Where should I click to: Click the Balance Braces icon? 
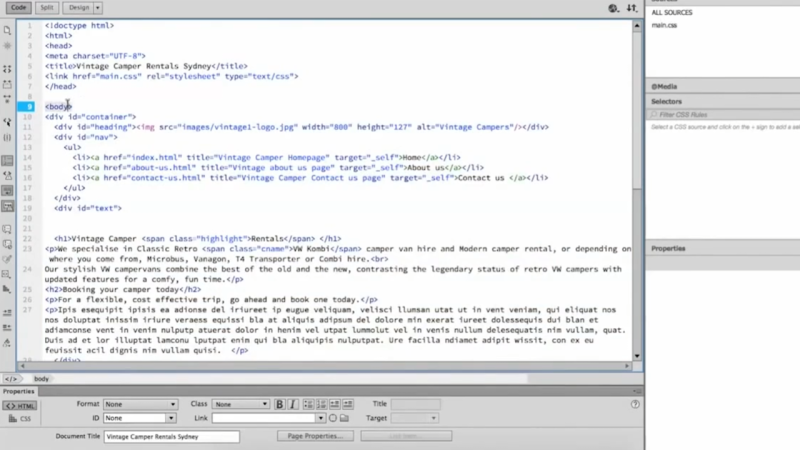click(x=7, y=137)
